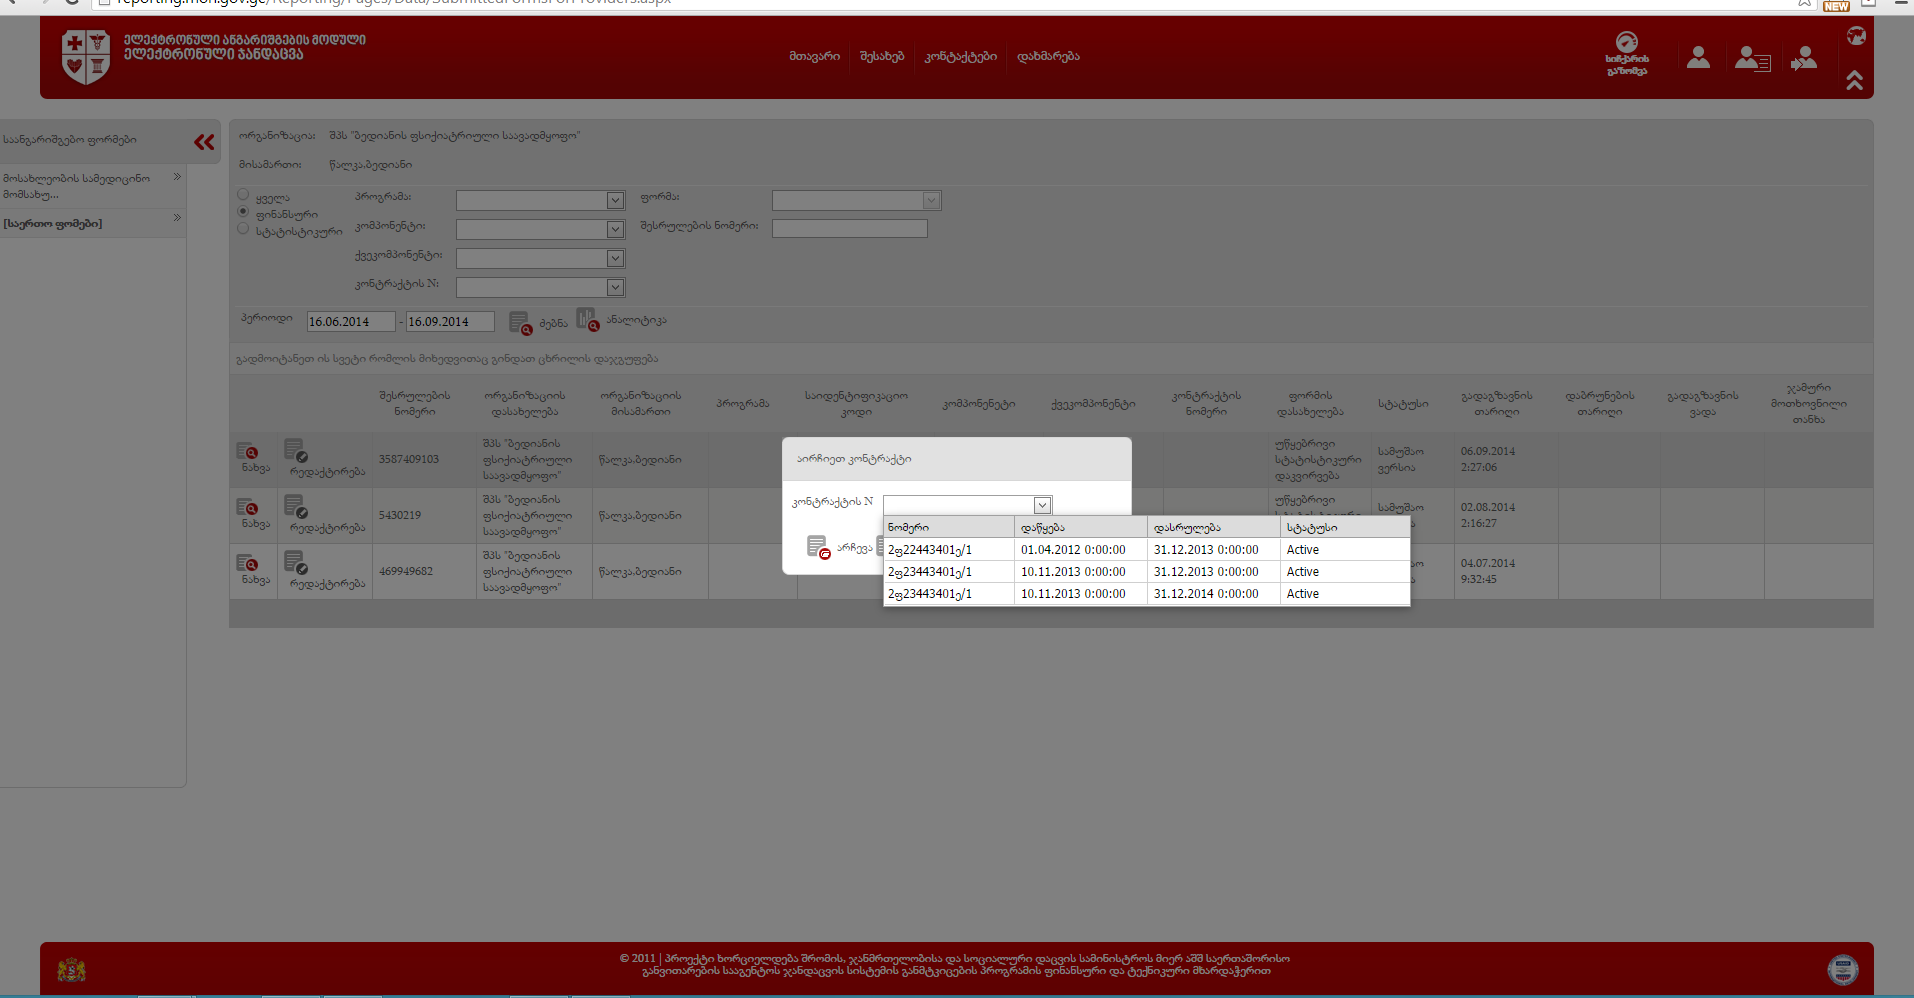Toggle contract number dropdown arrow in popup
Screen dimensions: 1914x998
[1042, 505]
